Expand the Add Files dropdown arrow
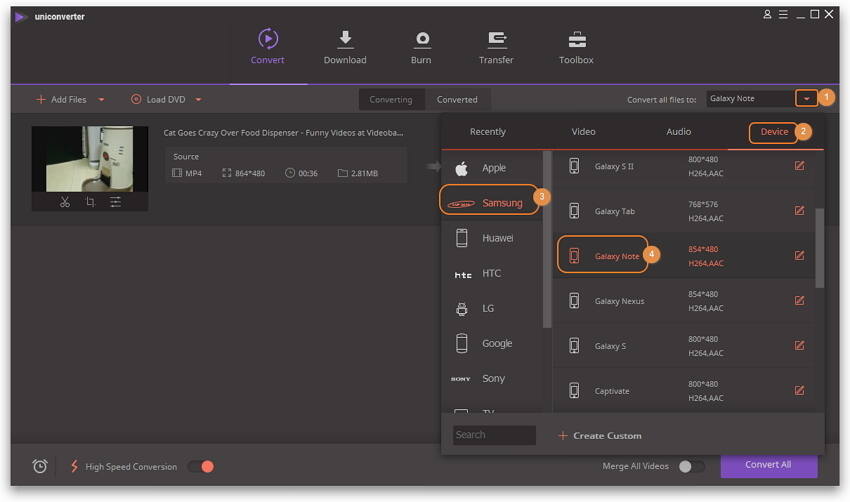 tap(101, 100)
